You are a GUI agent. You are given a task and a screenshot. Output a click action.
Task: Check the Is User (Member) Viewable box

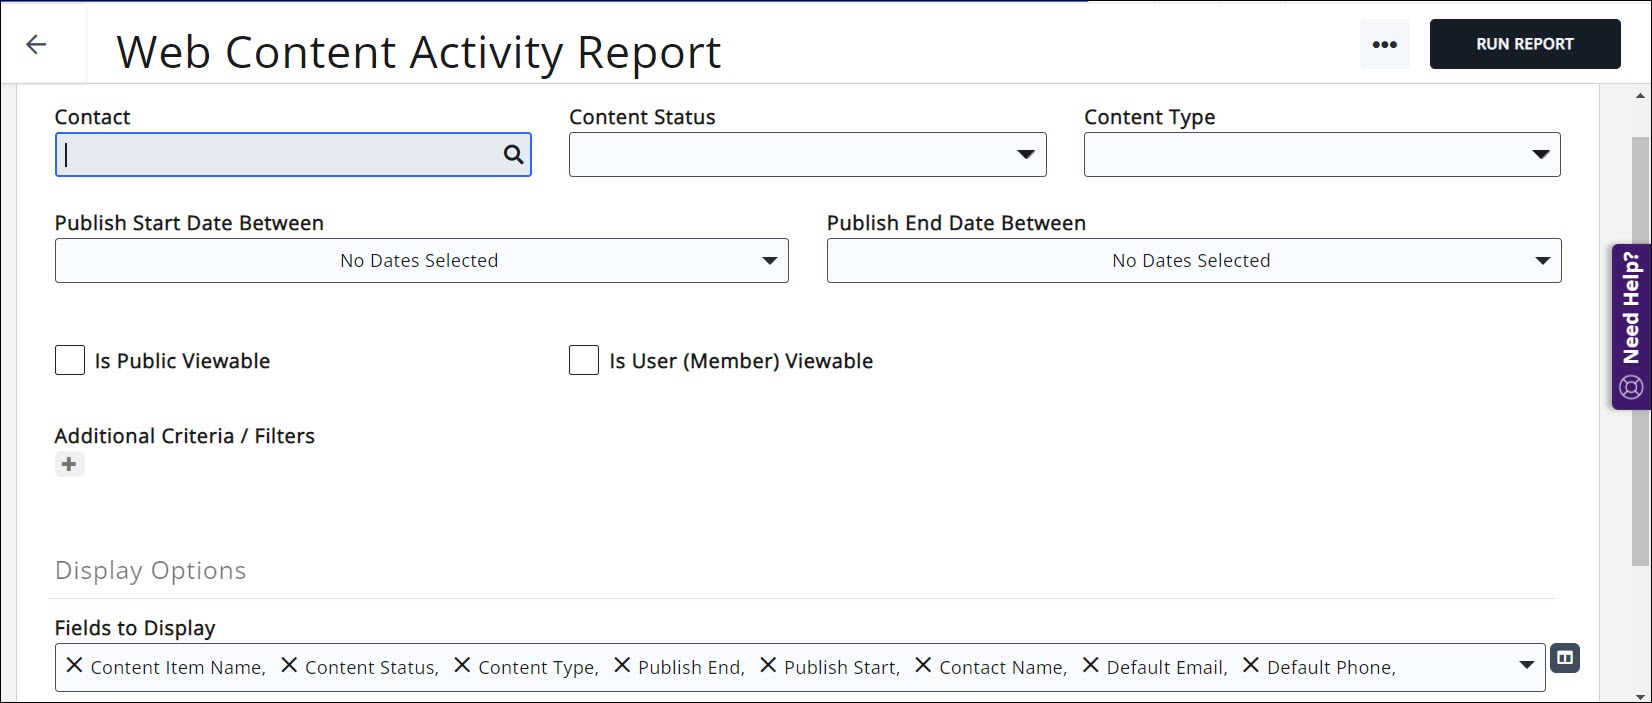coord(584,360)
